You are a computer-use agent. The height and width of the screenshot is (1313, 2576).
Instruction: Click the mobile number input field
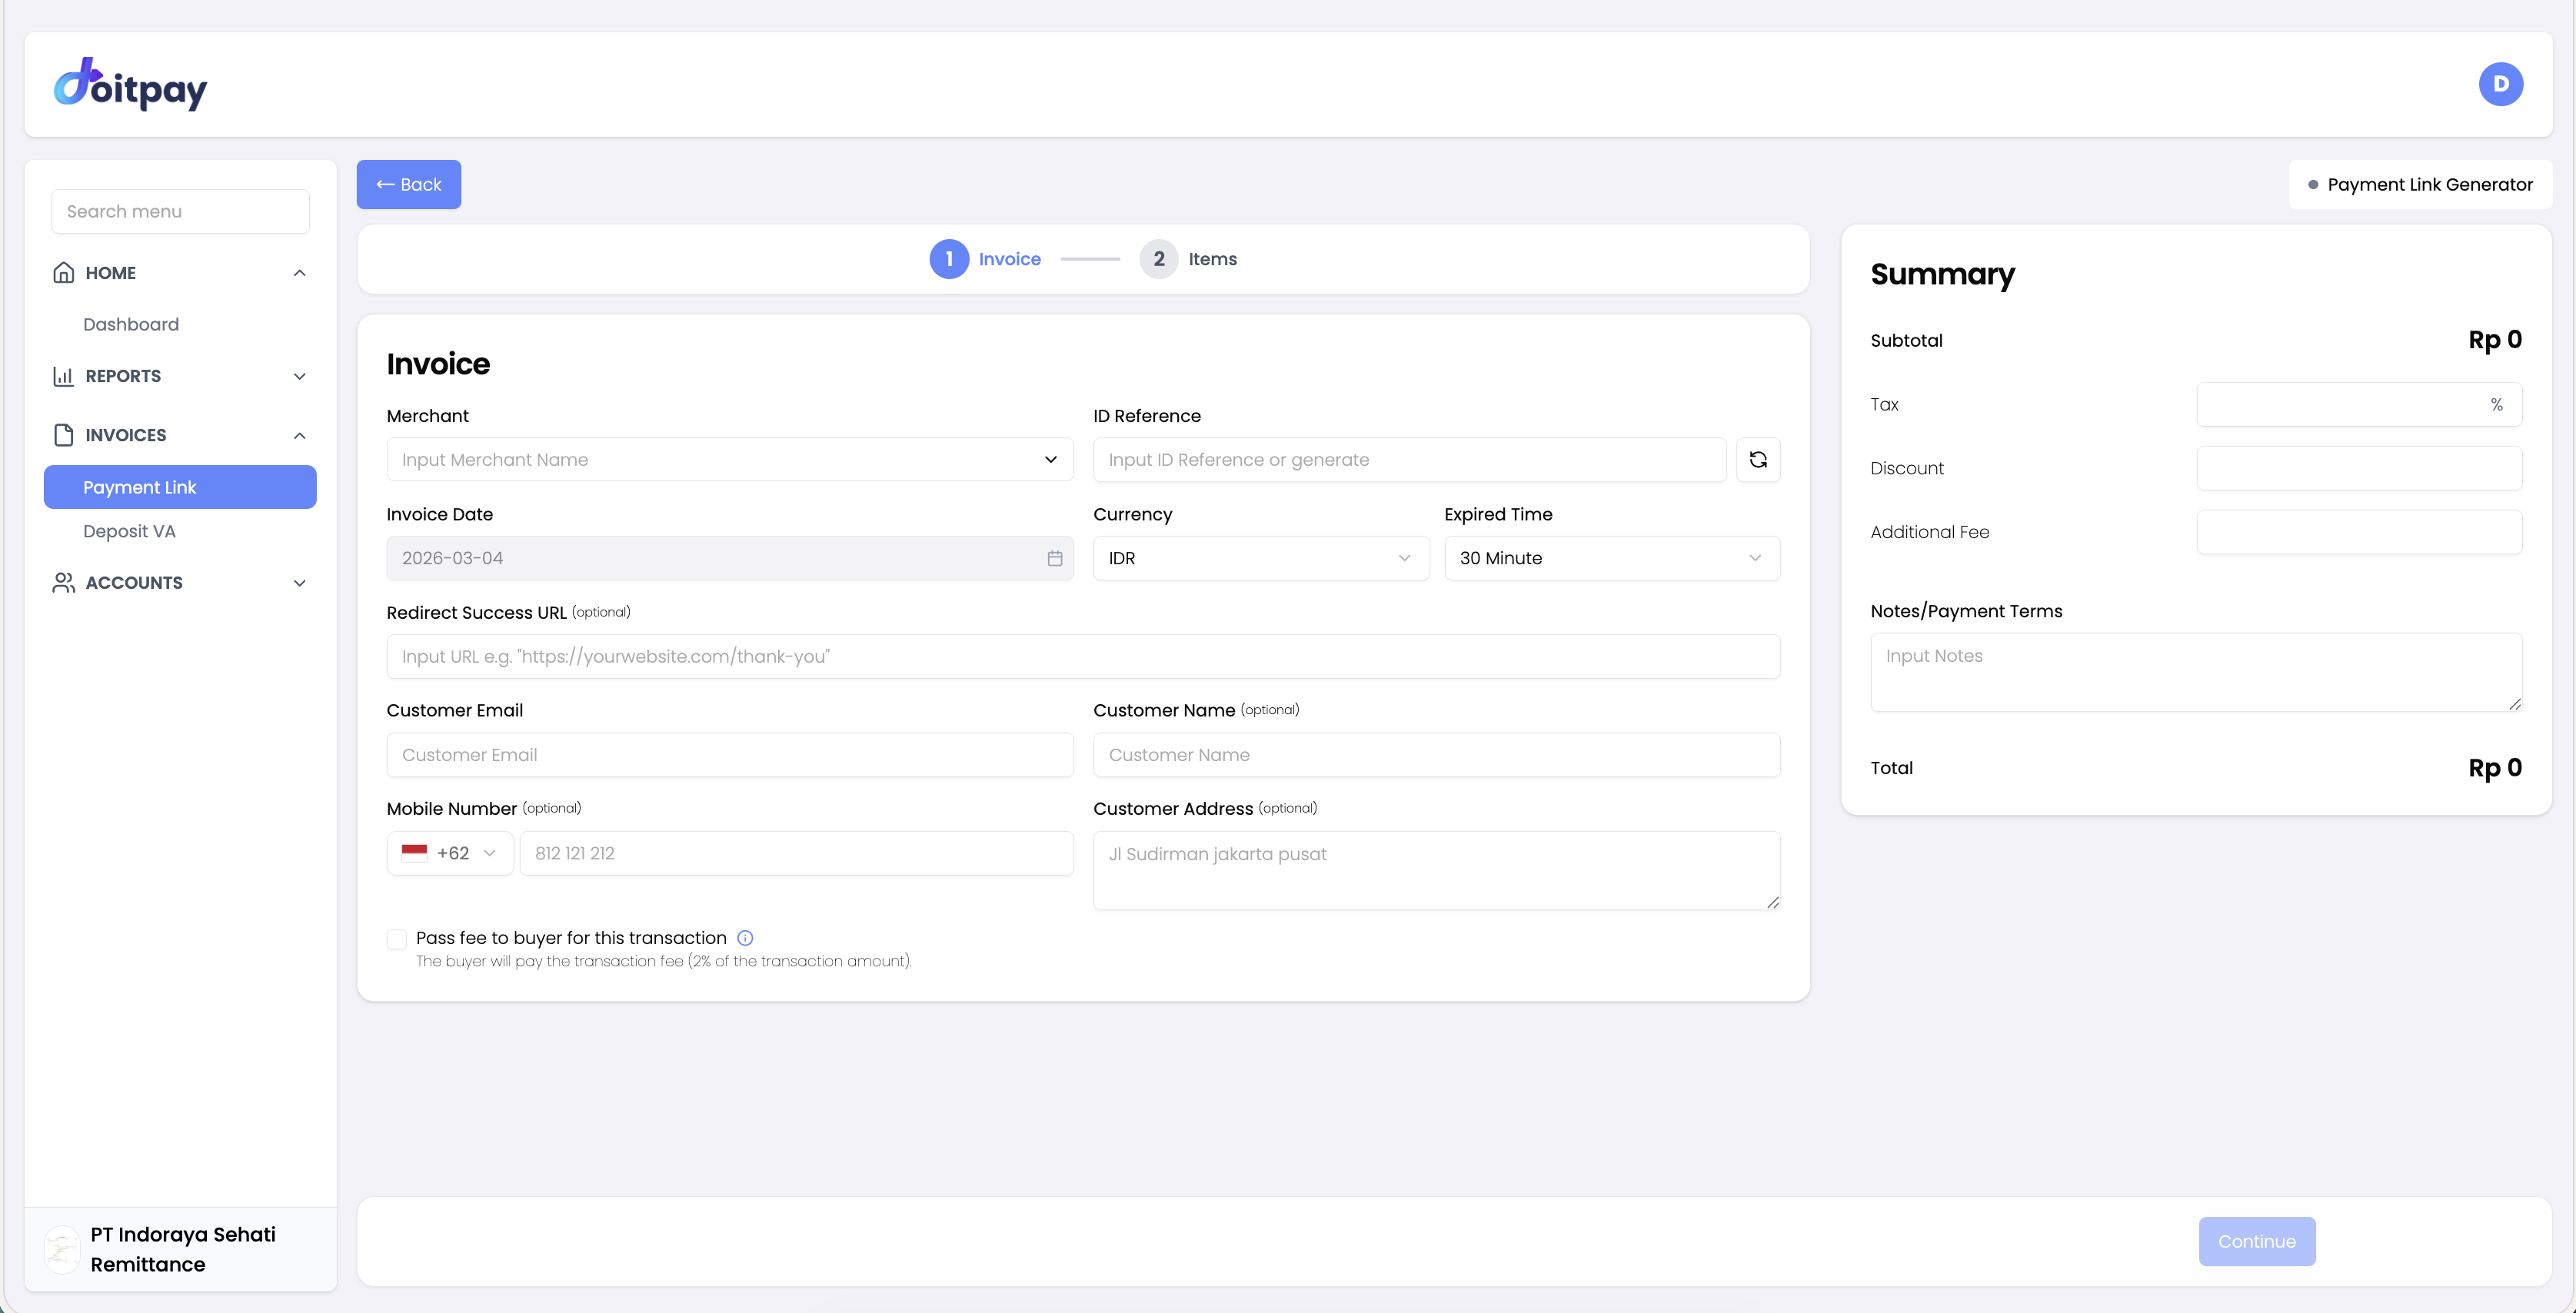796,853
